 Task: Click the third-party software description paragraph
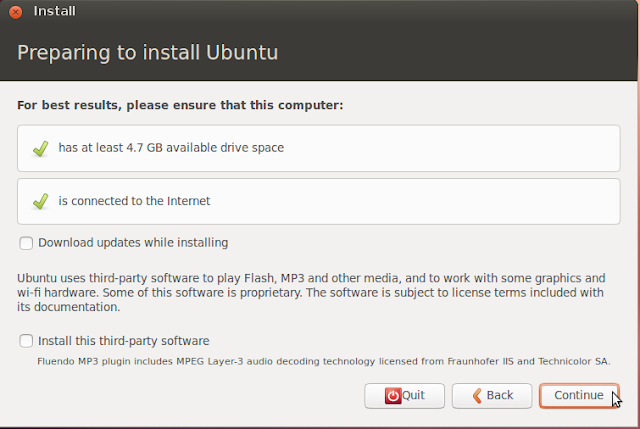[312, 292]
